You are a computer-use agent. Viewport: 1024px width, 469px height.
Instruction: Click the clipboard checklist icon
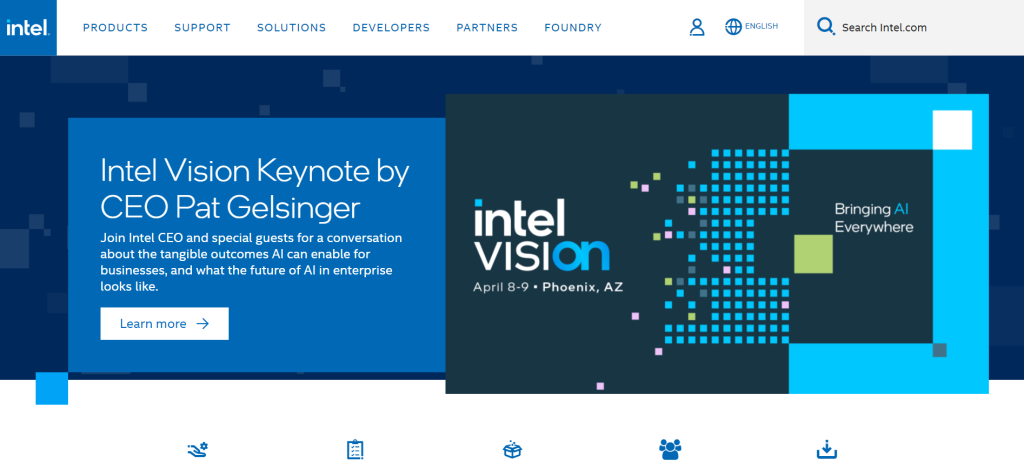pos(355,449)
